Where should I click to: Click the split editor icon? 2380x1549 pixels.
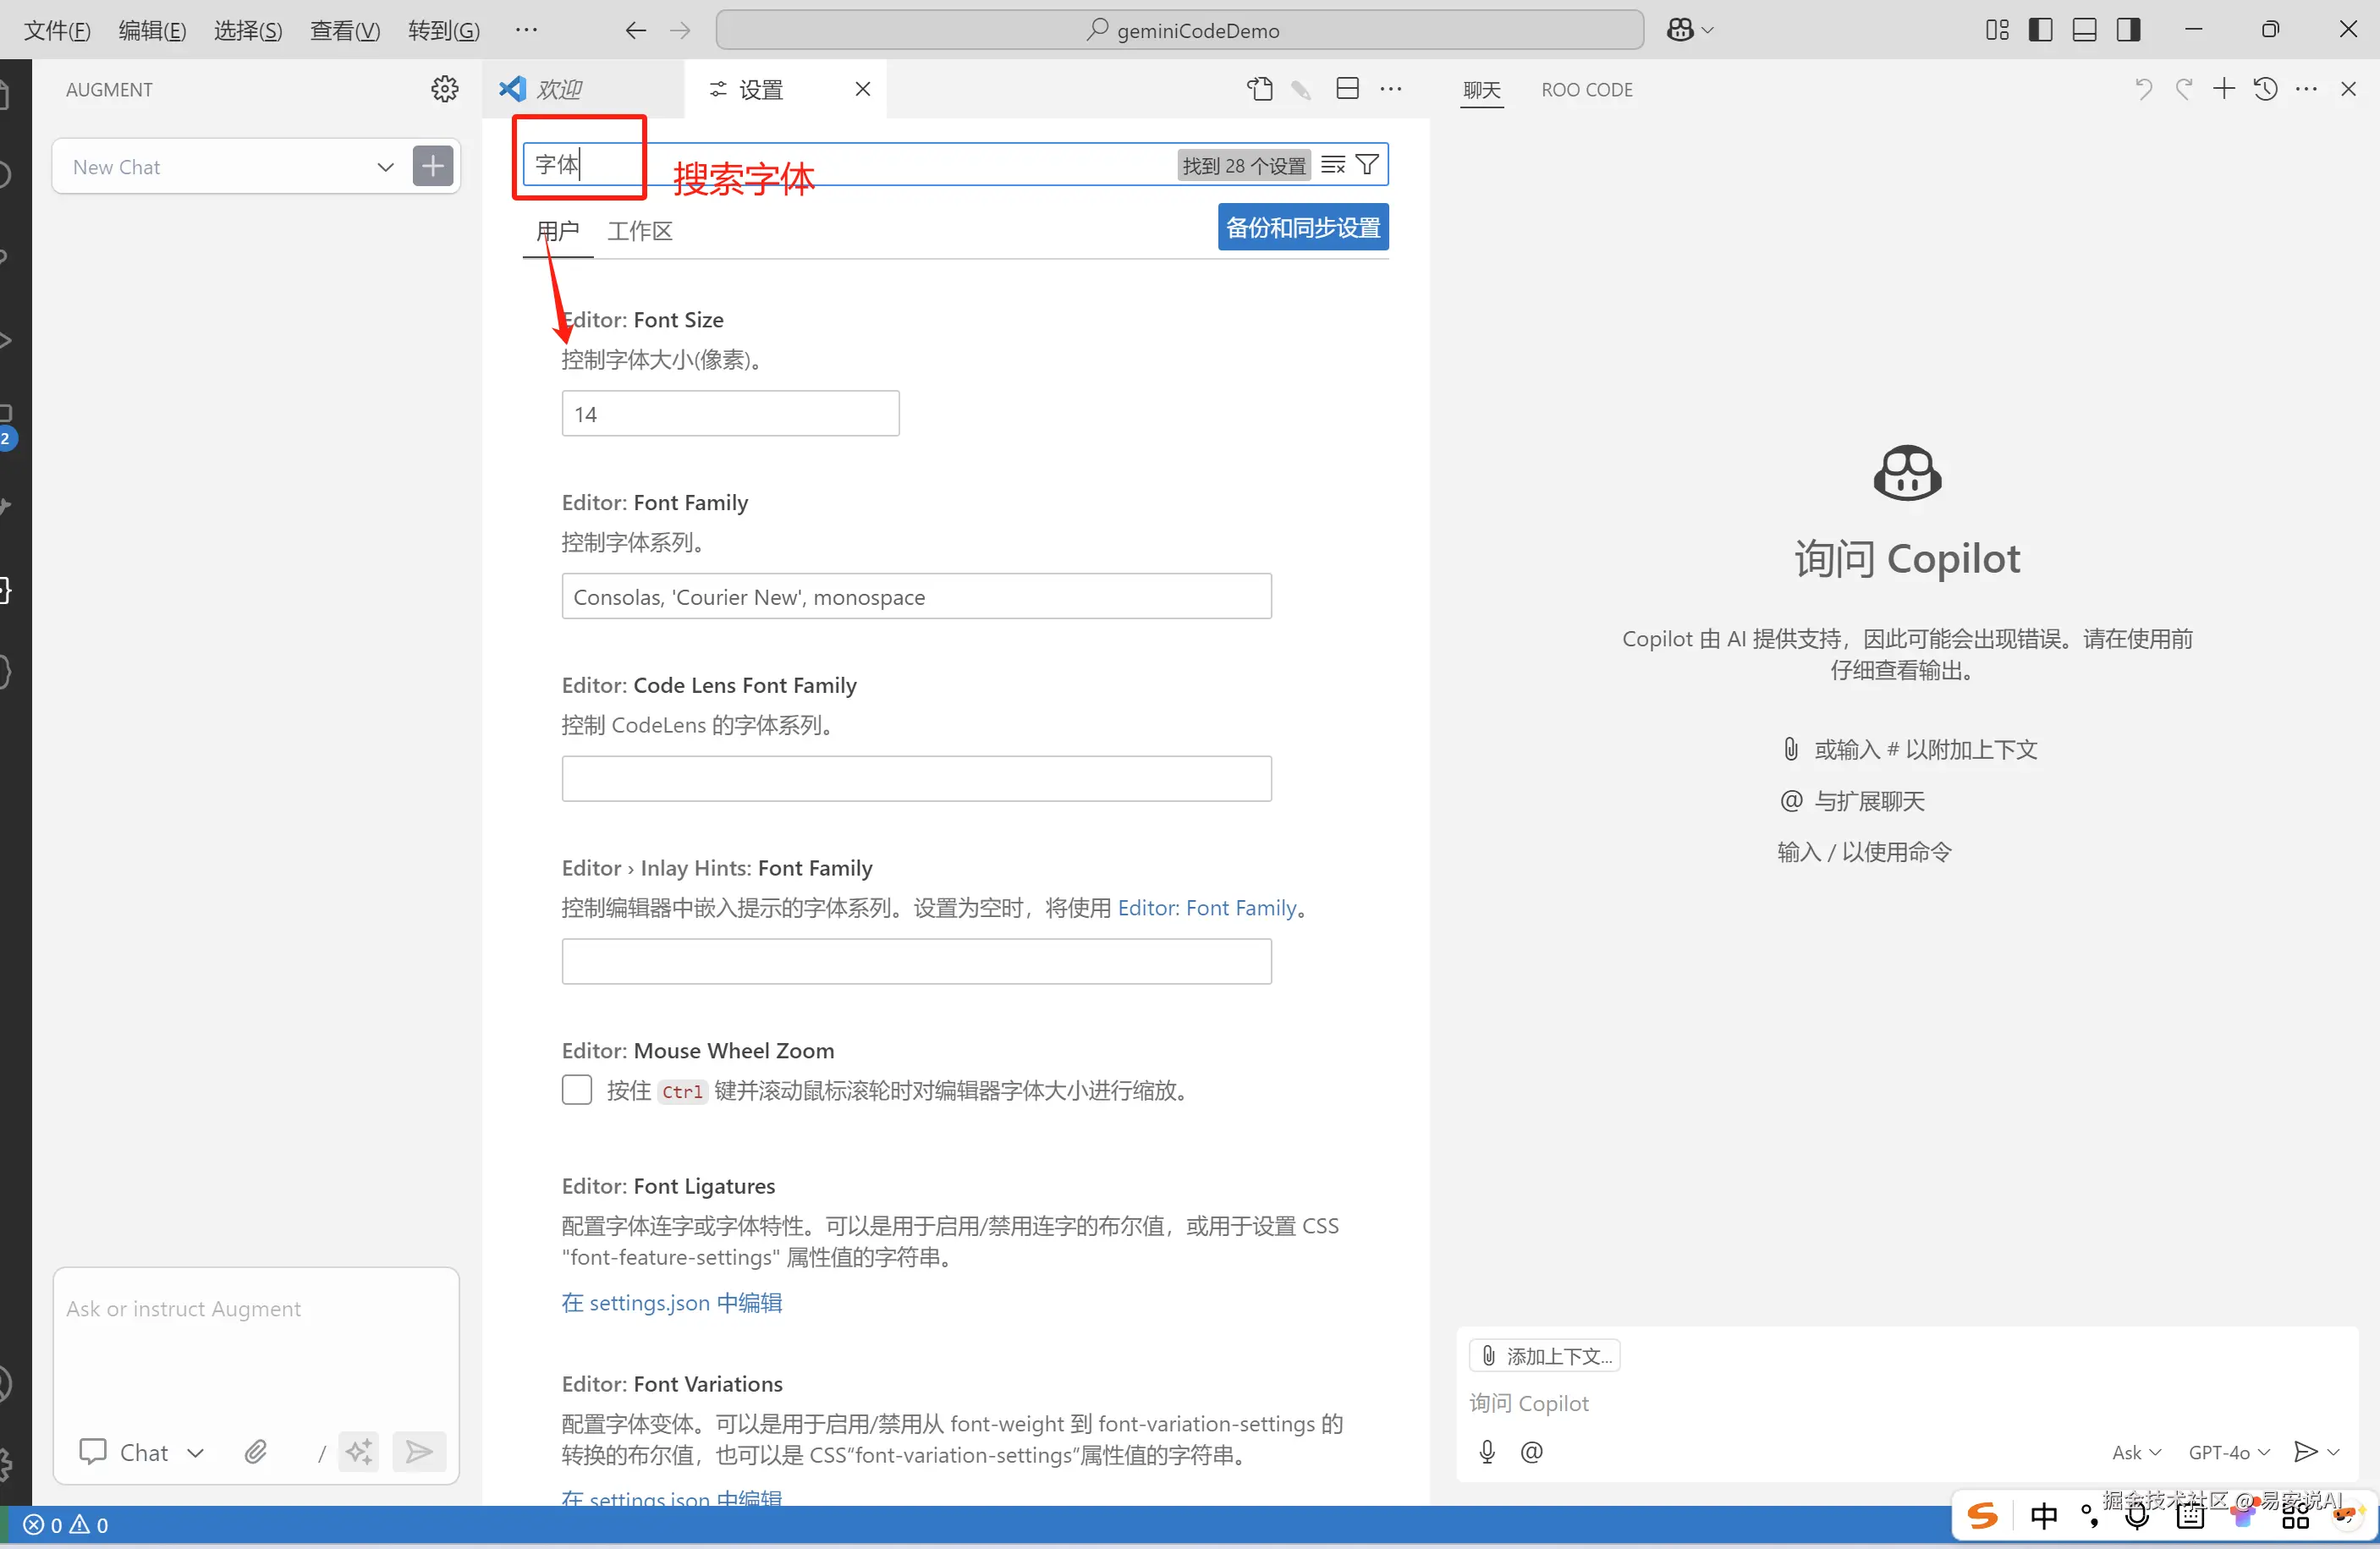[x=1347, y=89]
